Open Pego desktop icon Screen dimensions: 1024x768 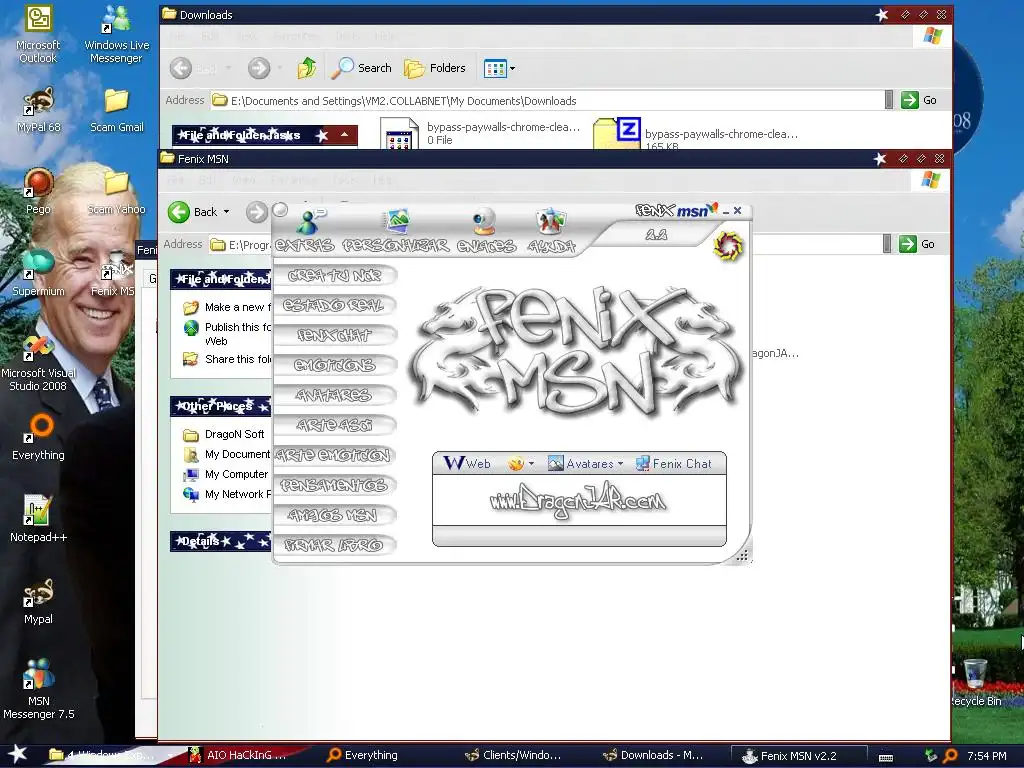pyautogui.click(x=38, y=192)
